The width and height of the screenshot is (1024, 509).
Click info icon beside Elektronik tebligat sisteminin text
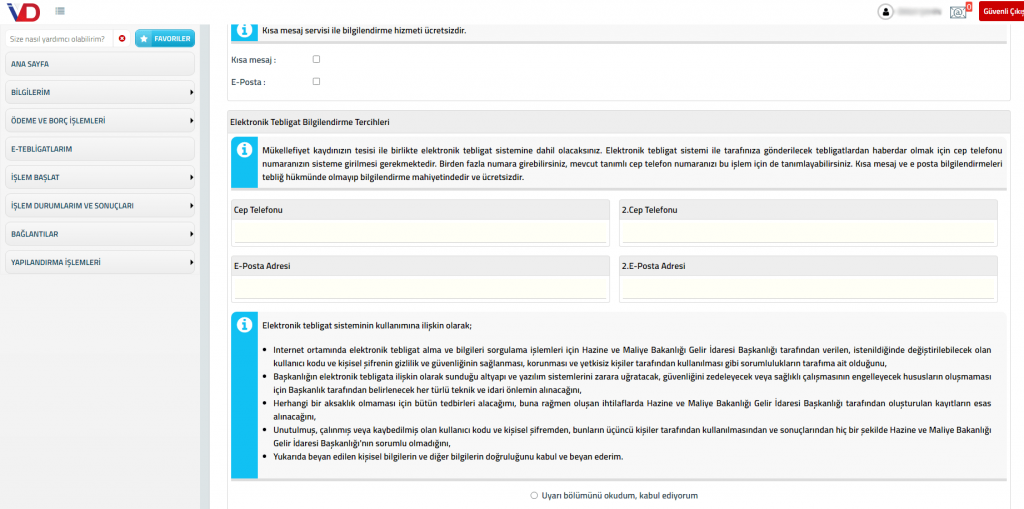[x=244, y=325]
